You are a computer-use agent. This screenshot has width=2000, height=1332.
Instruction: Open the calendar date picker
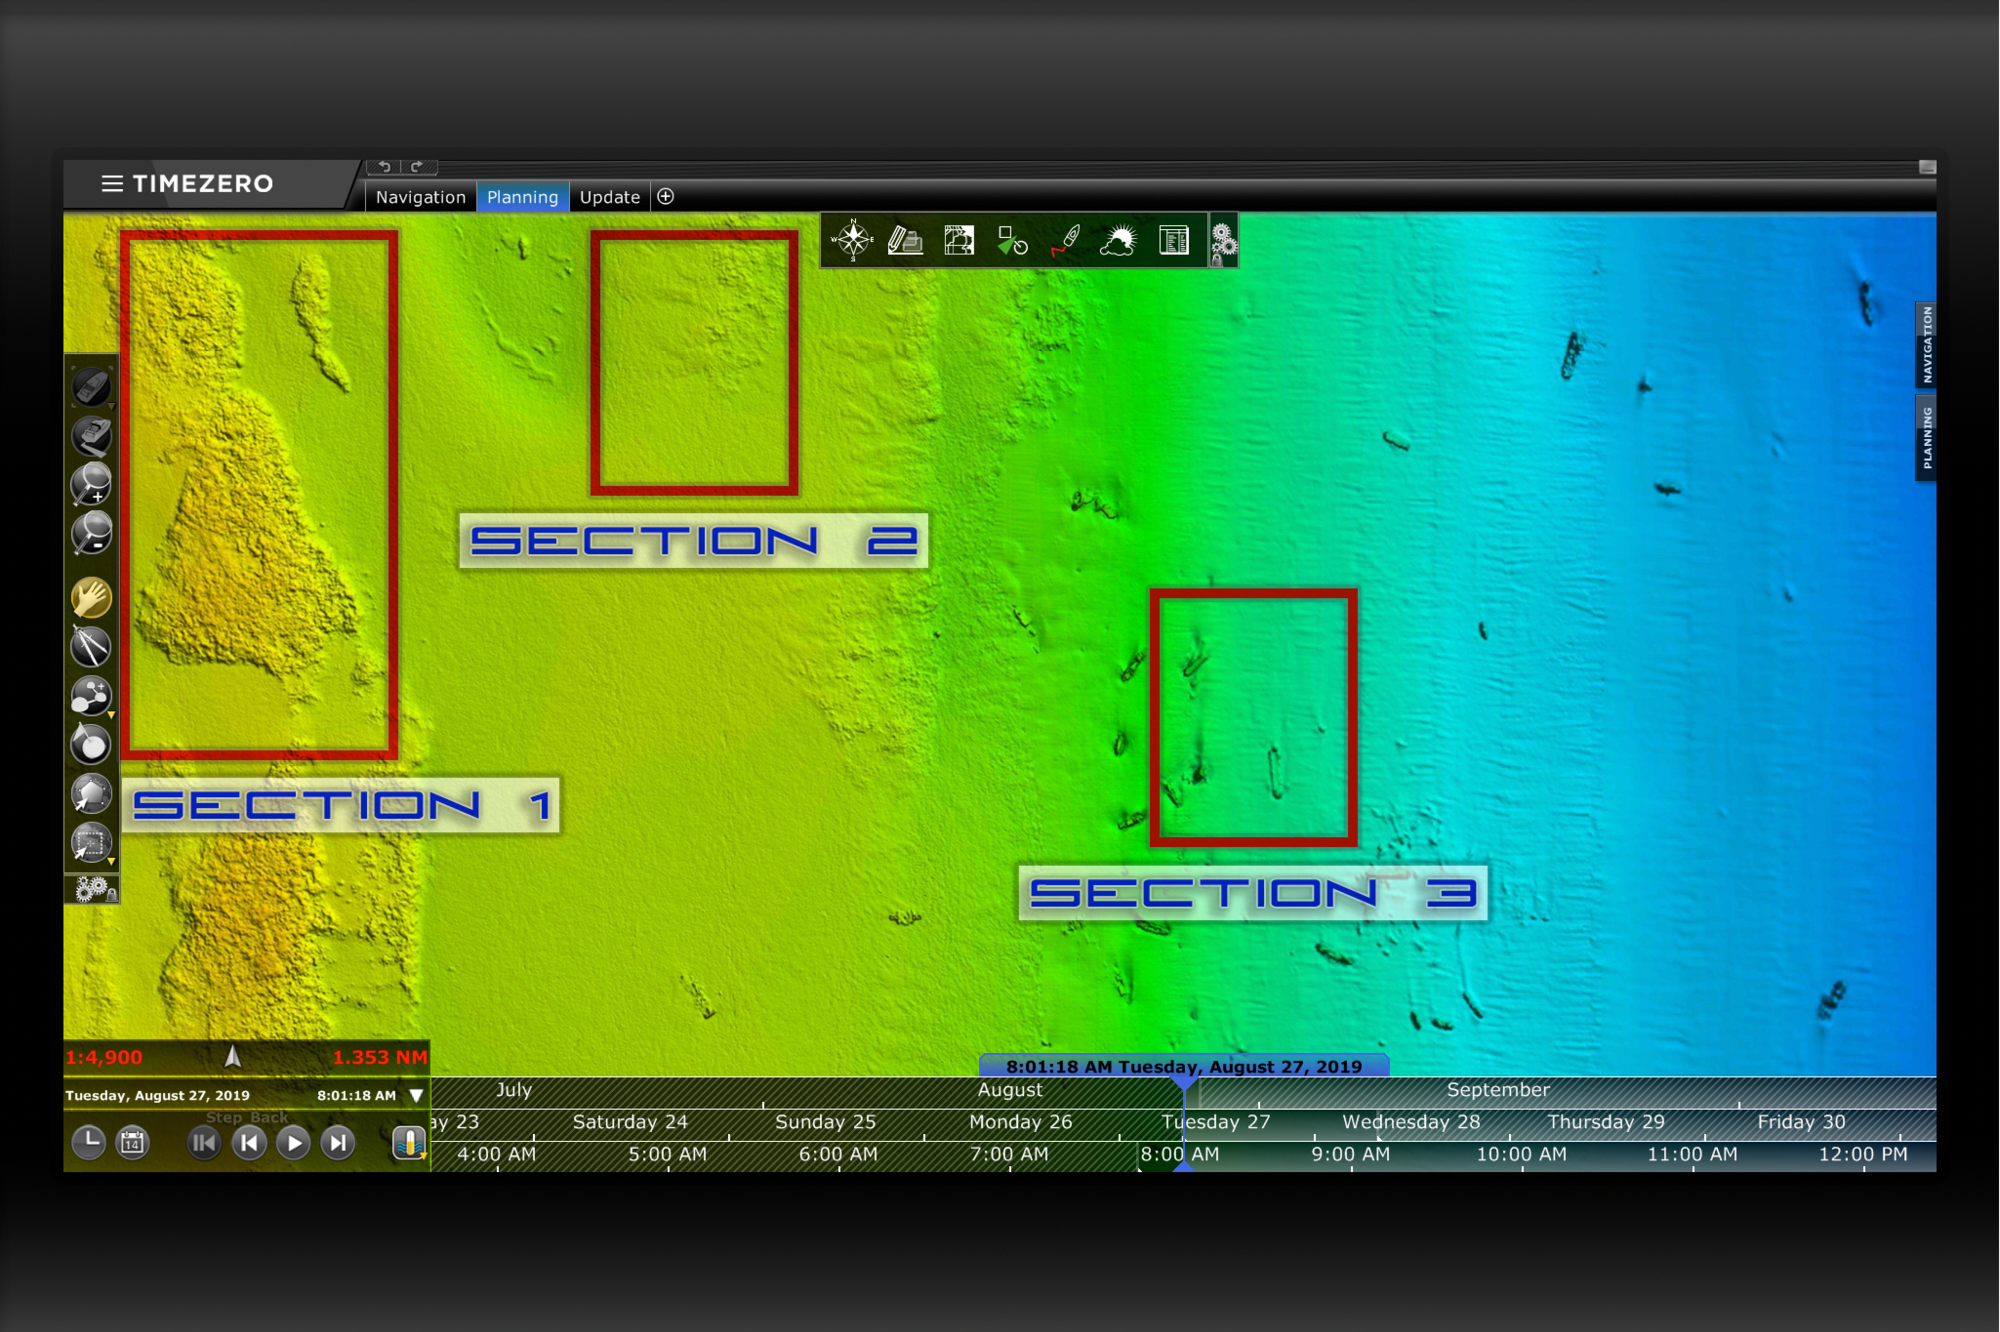(x=133, y=1142)
